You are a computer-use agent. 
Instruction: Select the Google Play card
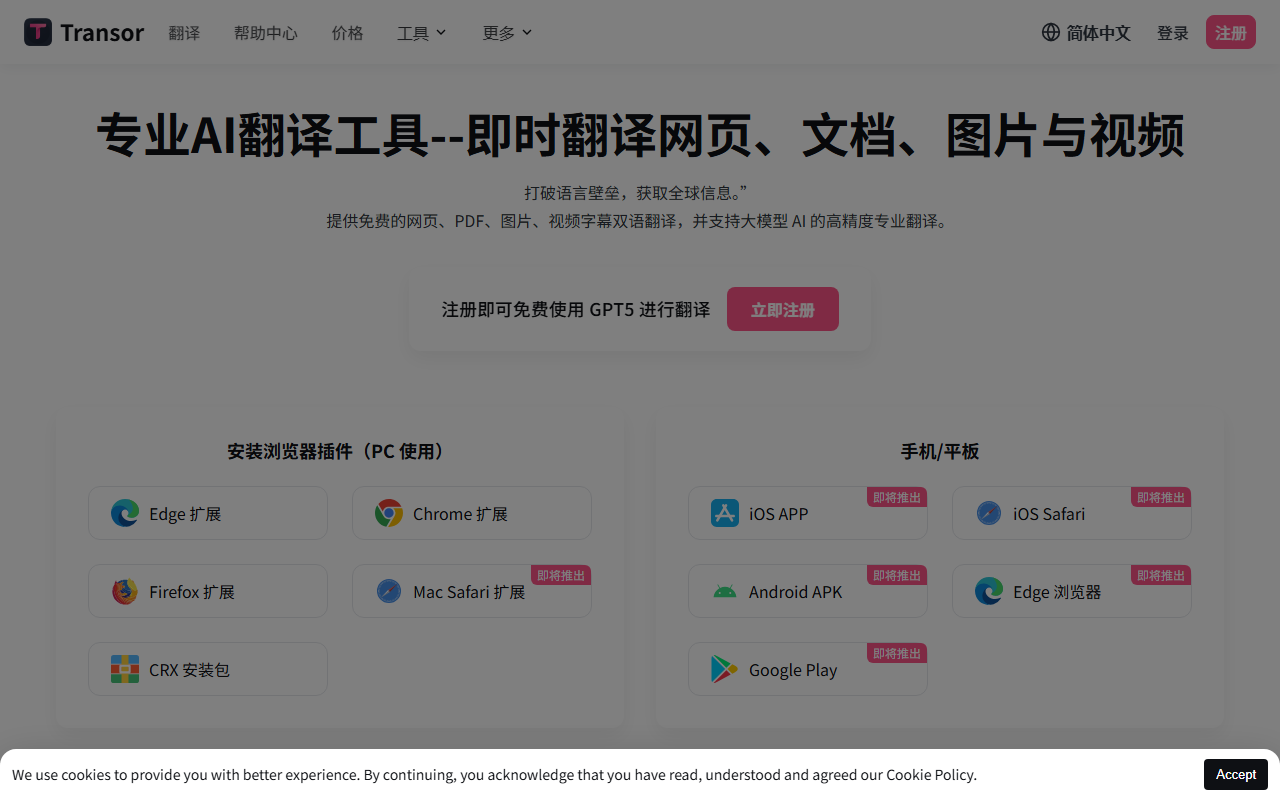click(x=808, y=669)
